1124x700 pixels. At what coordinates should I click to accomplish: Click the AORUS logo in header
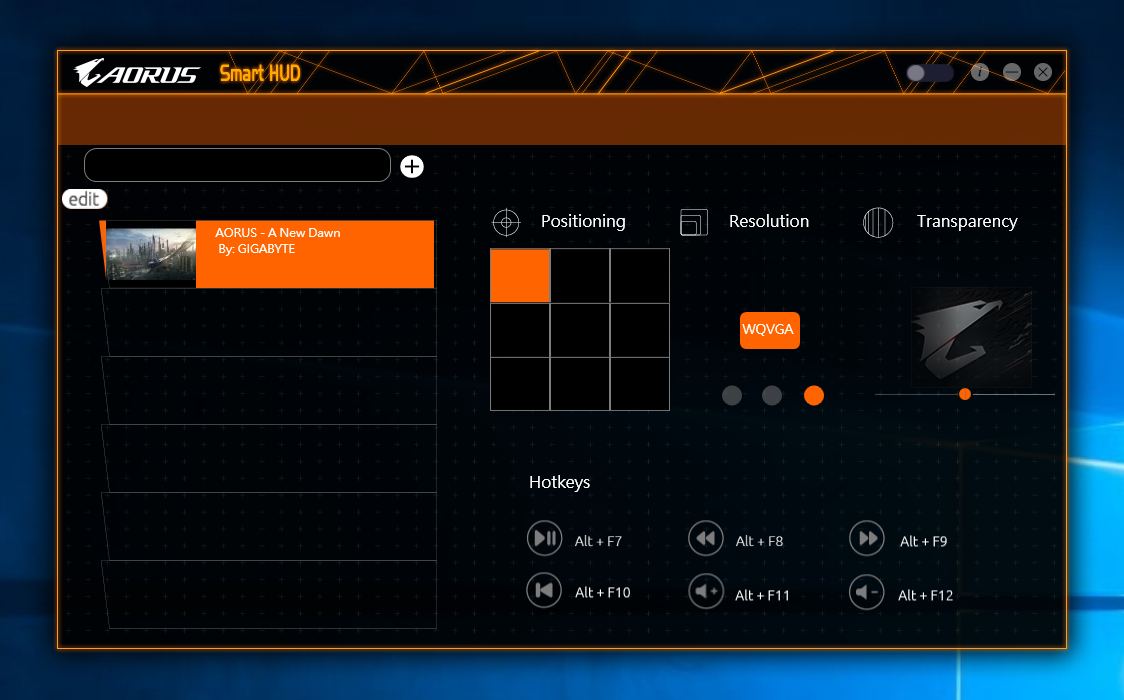tap(136, 73)
